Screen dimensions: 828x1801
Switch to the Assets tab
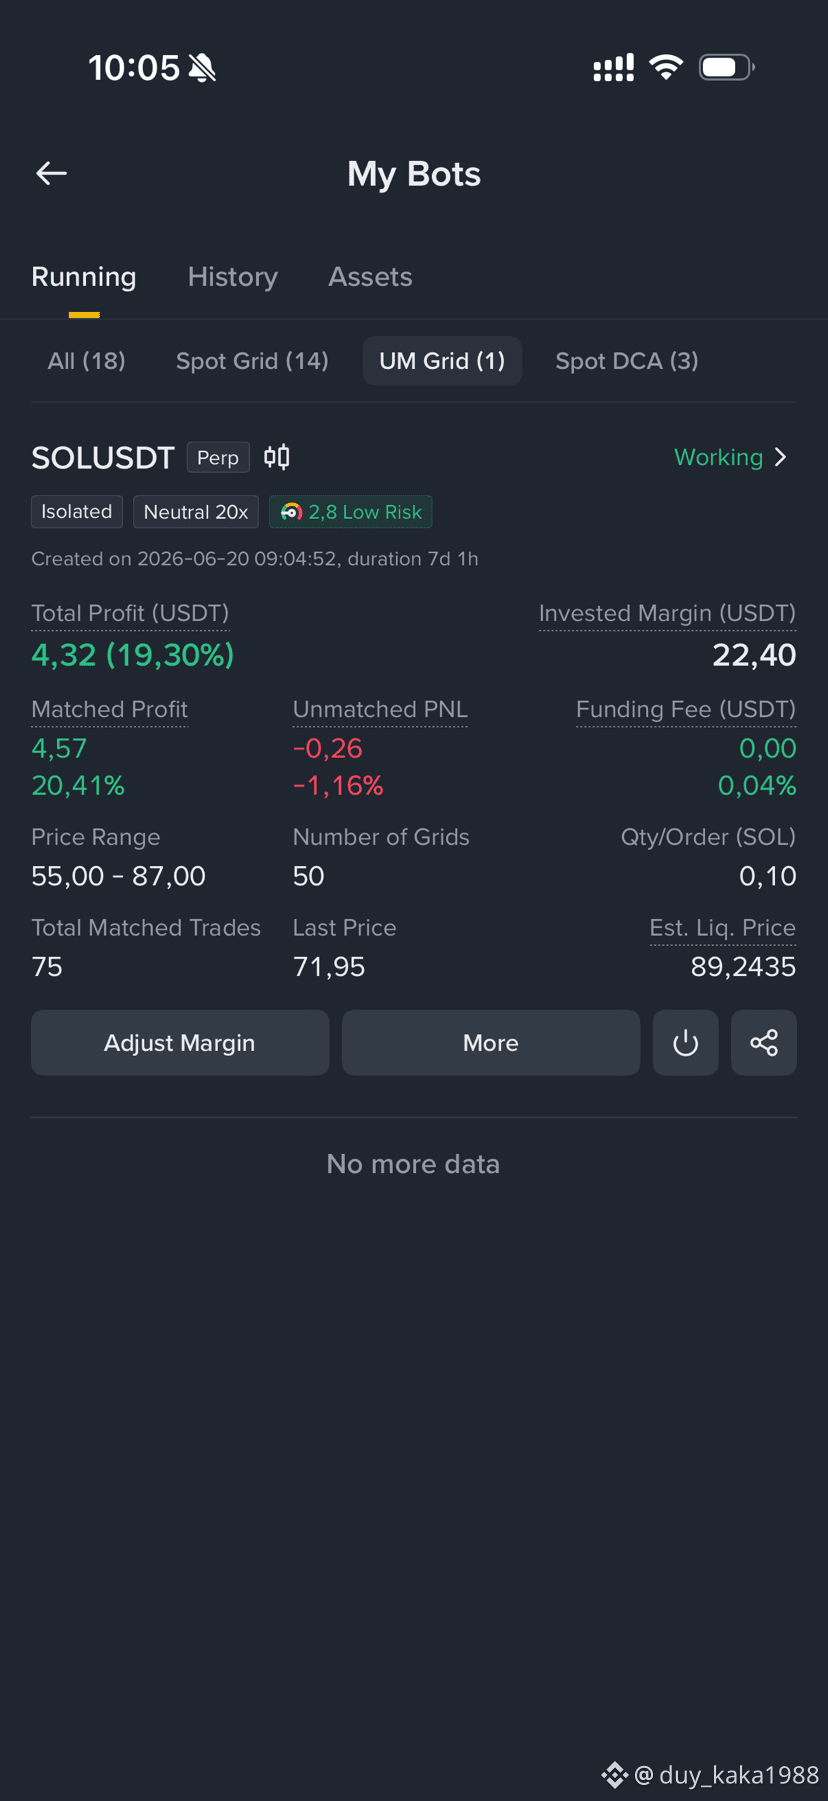[x=370, y=277]
